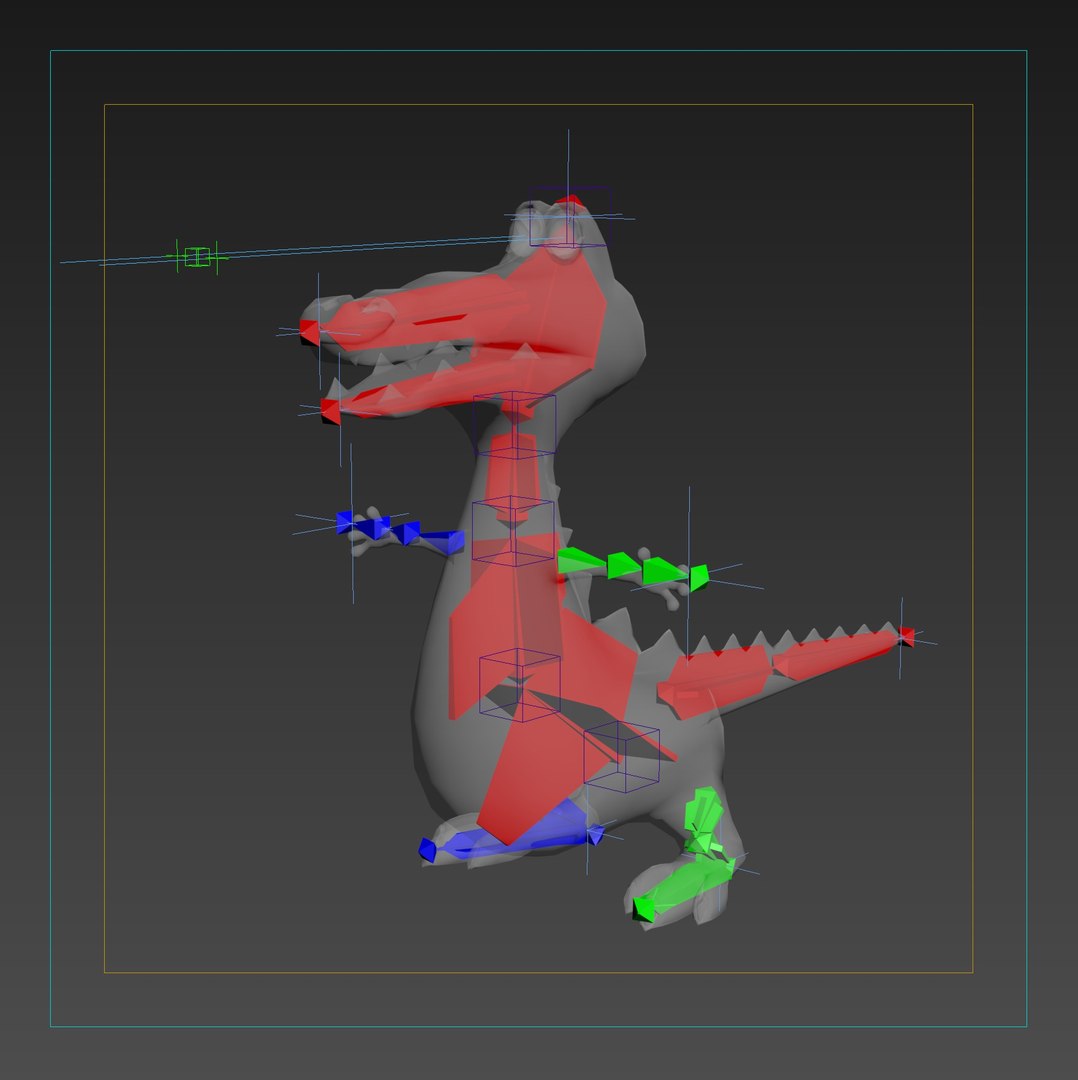Click the green toe end nub
The image size is (1078, 1080).
(643, 908)
